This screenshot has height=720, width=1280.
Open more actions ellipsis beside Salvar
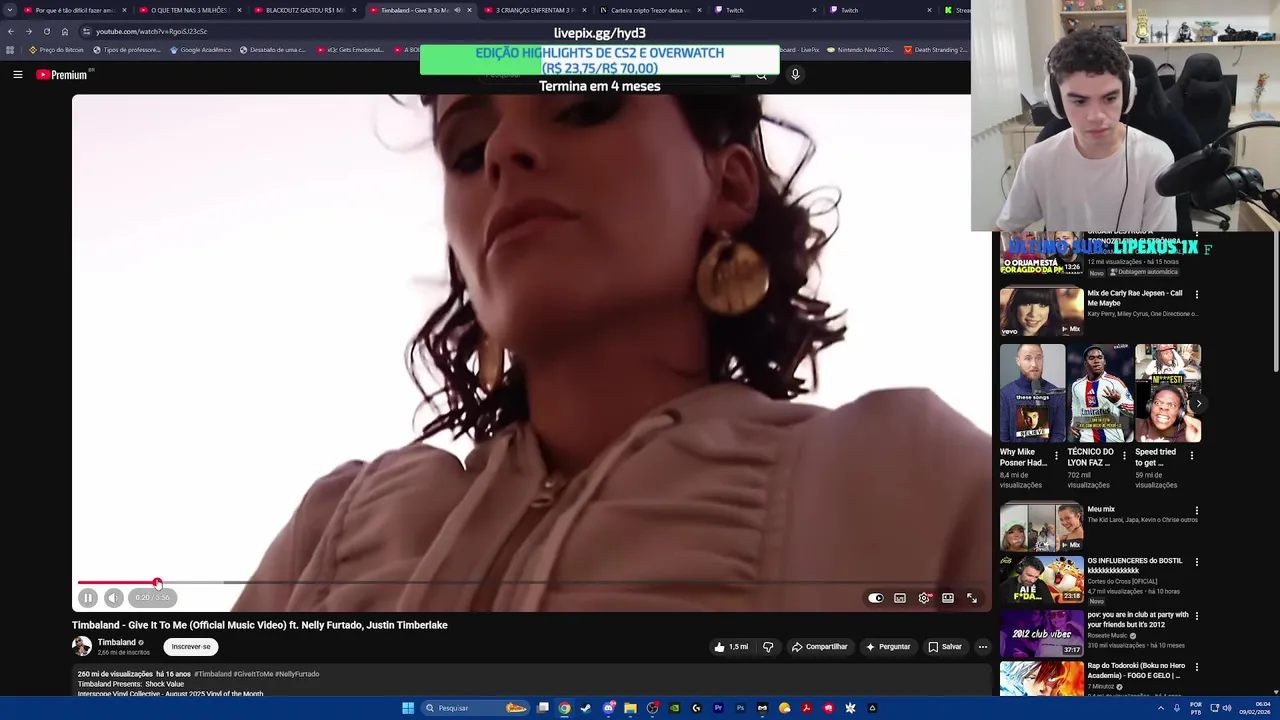click(982, 647)
